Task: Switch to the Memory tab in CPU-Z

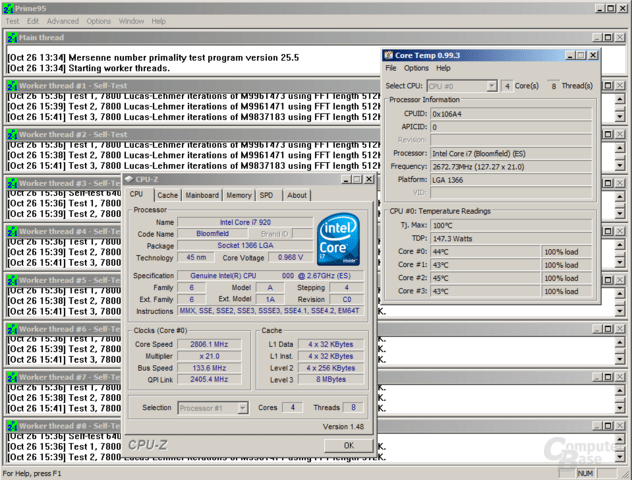Action: pyautogui.click(x=239, y=195)
